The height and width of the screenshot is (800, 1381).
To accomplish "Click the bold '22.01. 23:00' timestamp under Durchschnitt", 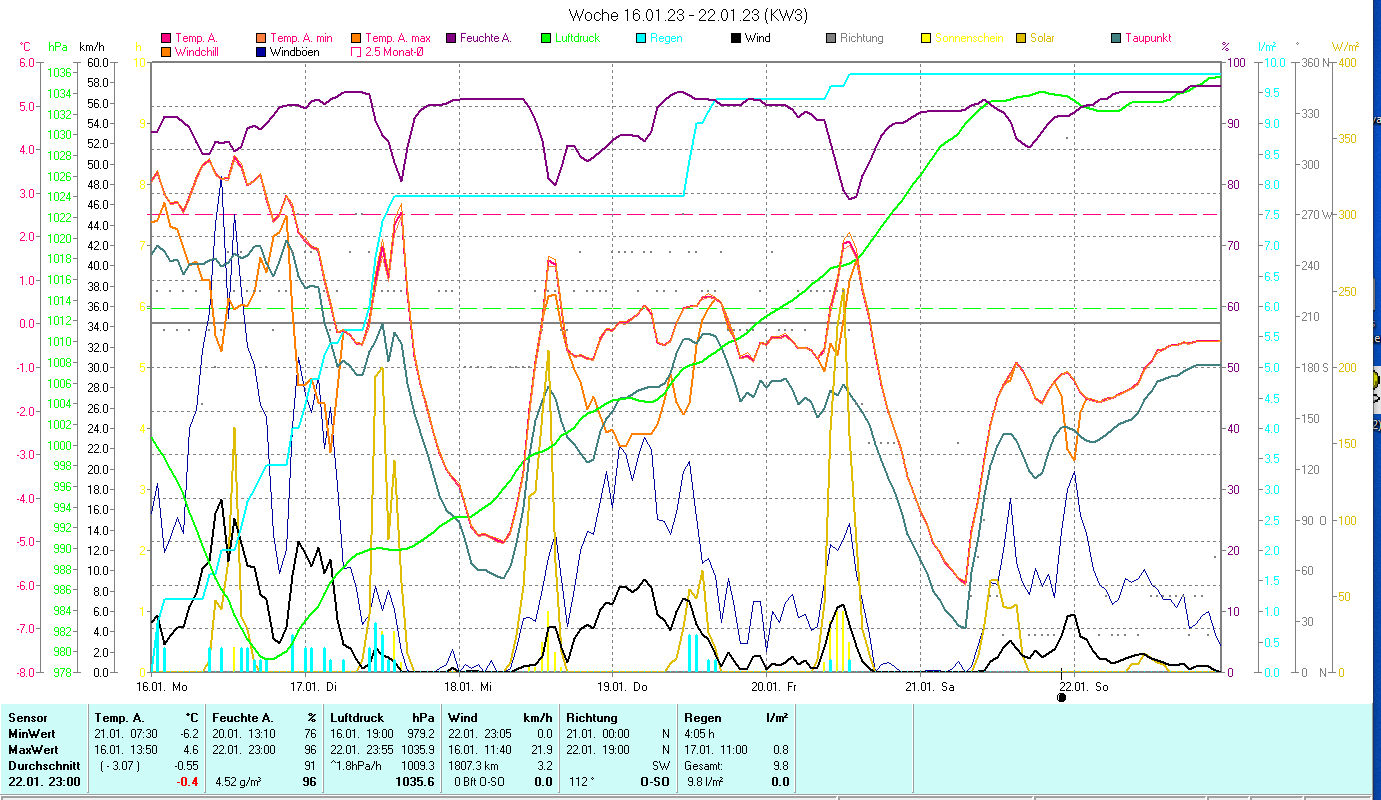I will [x=42, y=782].
